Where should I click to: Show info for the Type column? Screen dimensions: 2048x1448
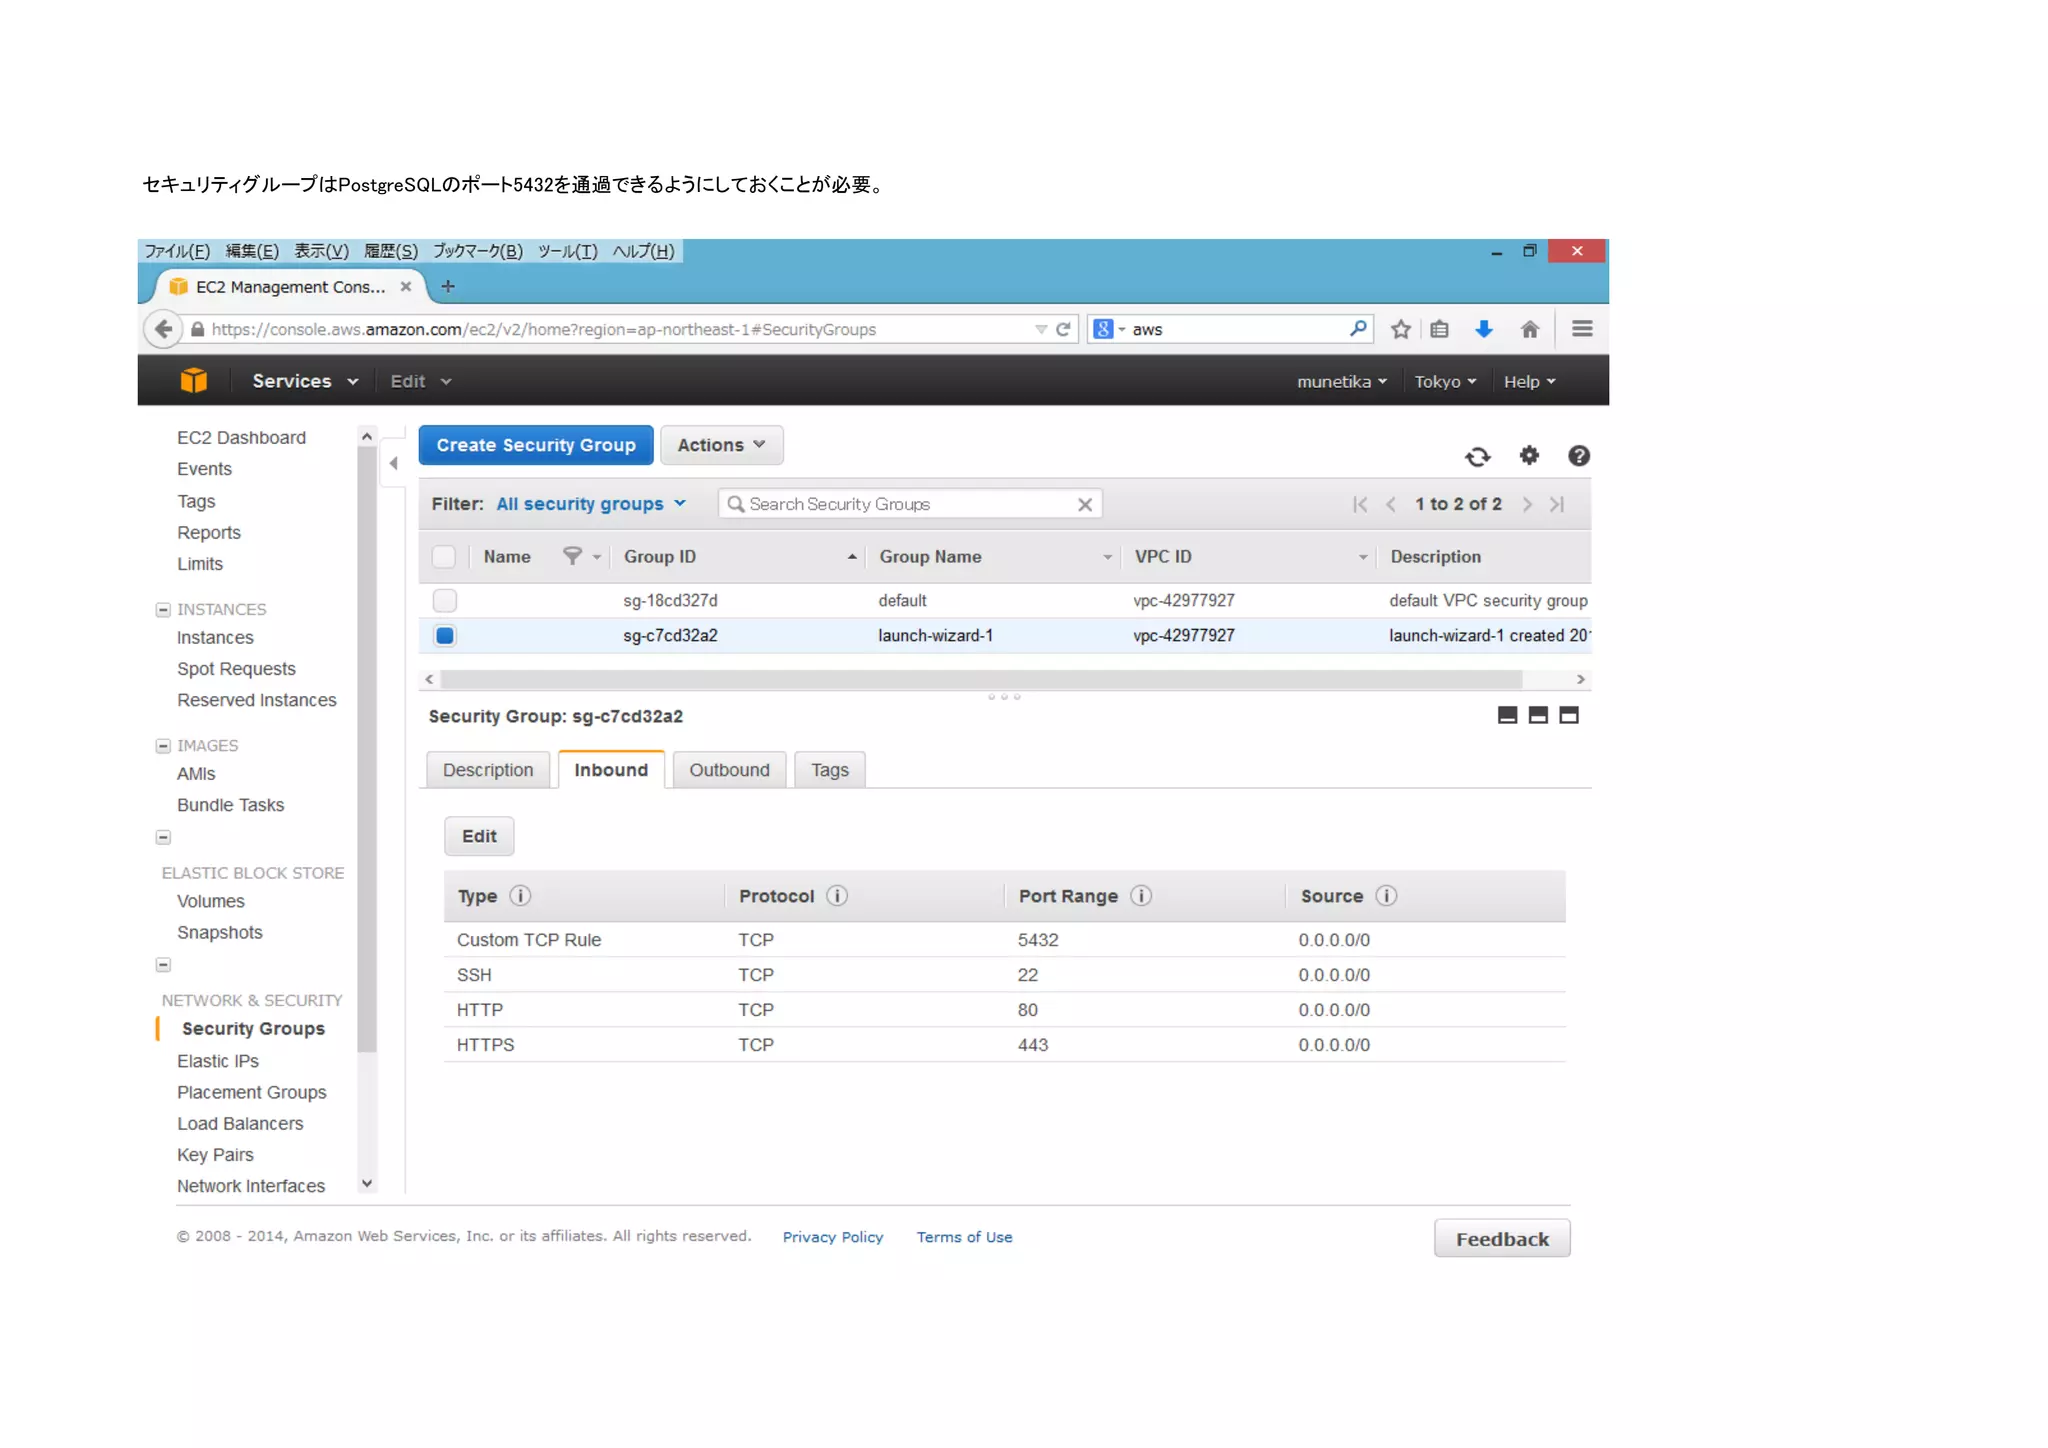click(520, 896)
